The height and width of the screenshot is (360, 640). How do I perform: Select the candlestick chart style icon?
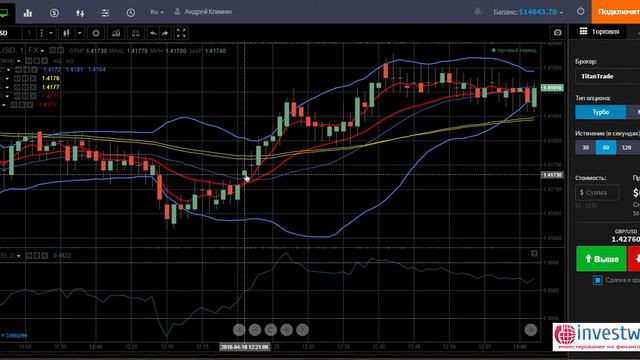coord(67,33)
